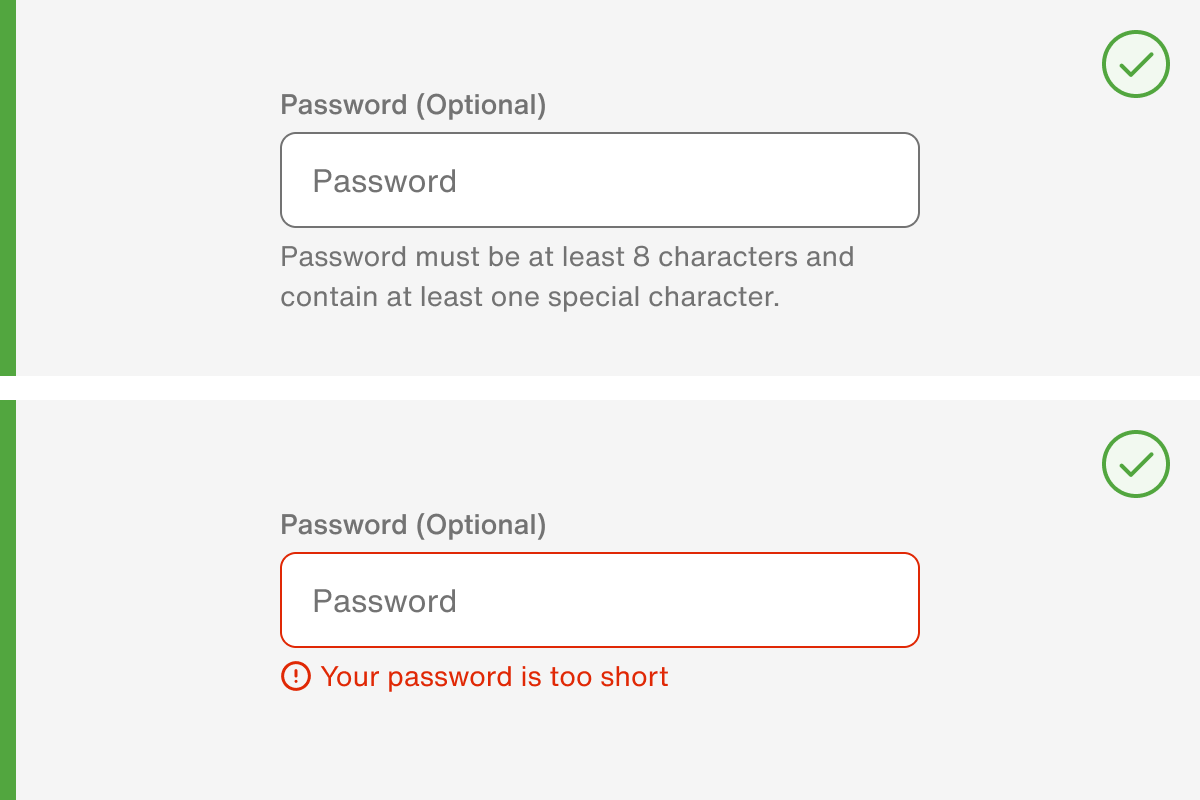Click the top green checkmark circle icon
1200x800 pixels.
pyautogui.click(x=1135, y=64)
